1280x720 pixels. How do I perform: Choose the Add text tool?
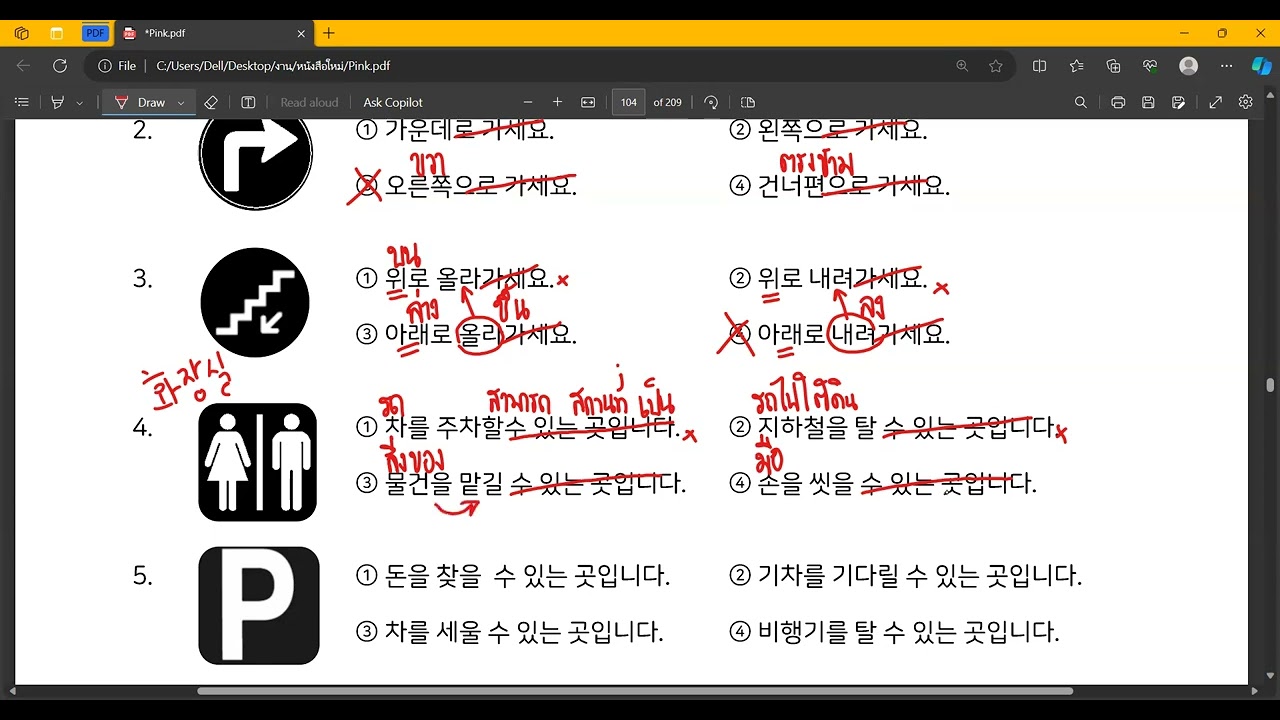tap(248, 102)
